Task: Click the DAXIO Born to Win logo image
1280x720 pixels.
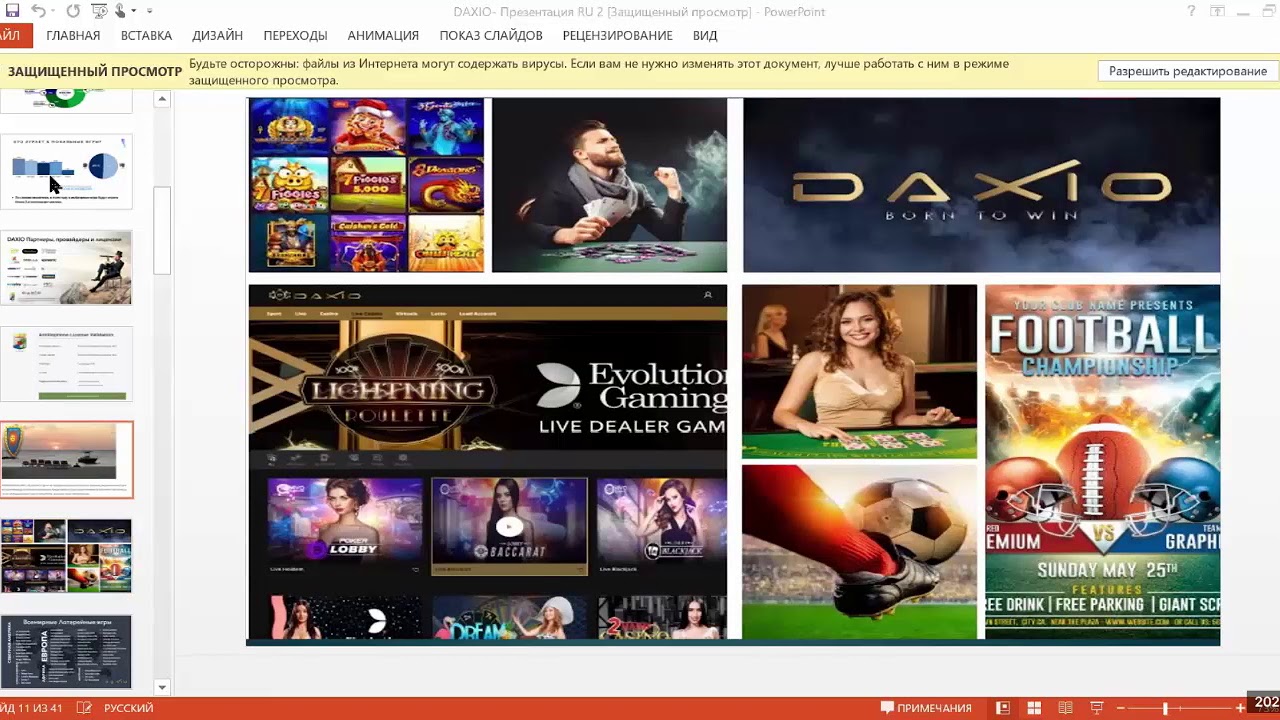Action: (981, 185)
